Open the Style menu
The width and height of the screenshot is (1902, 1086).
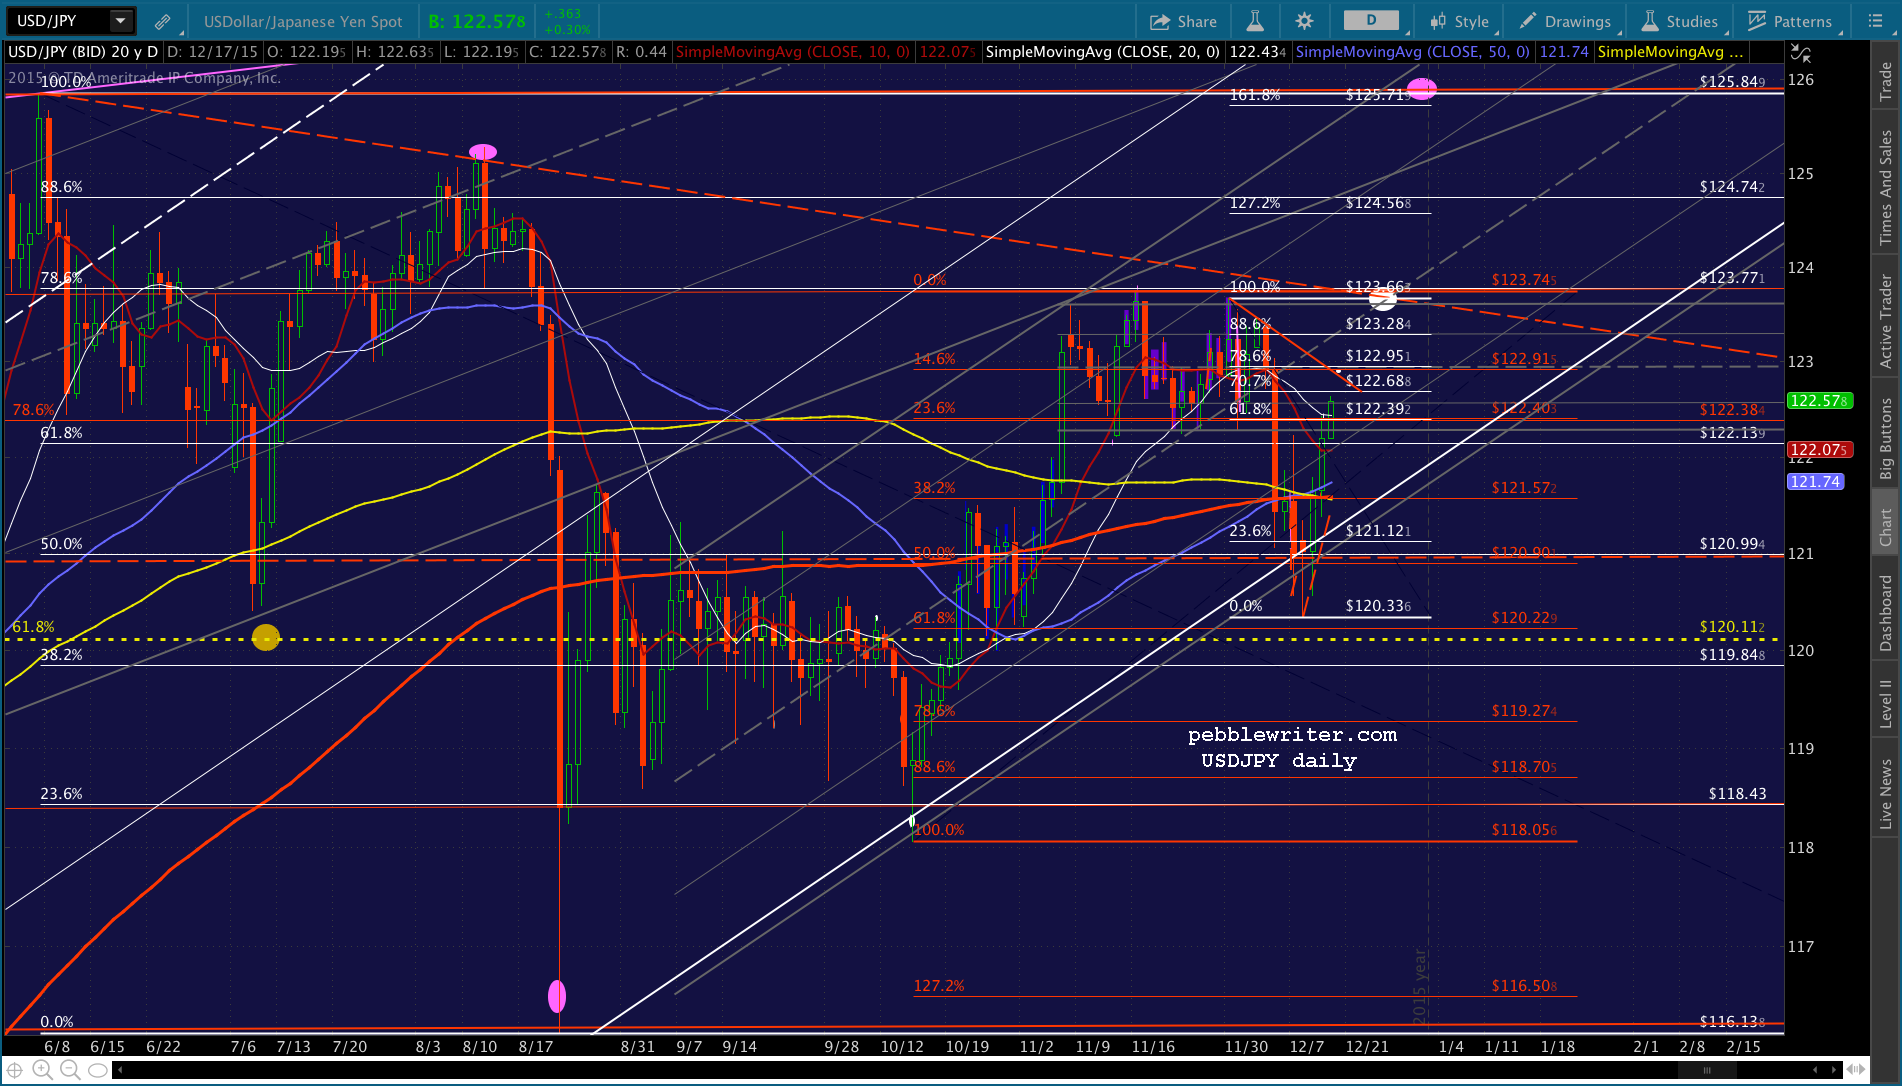click(1460, 21)
